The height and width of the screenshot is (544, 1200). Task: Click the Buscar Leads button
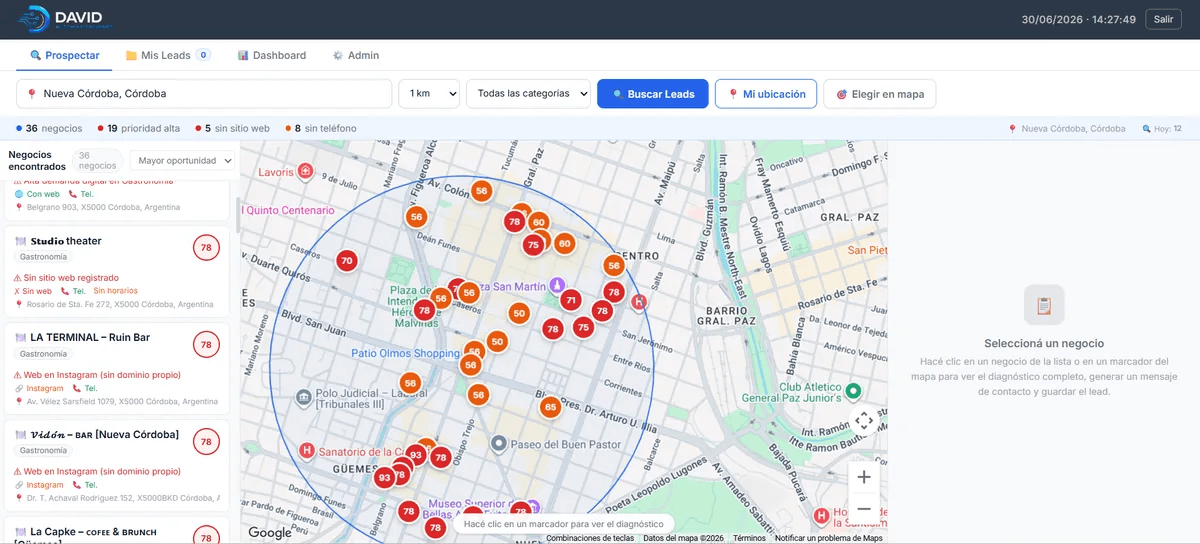pyautogui.click(x=653, y=94)
